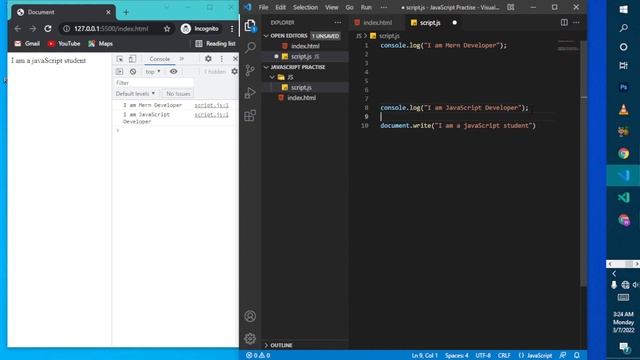Open the overflow menu ellipsis in VS Code menu bar
This screenshot has width=640, height=360.
pyautogui.click(x=384, y=7)
